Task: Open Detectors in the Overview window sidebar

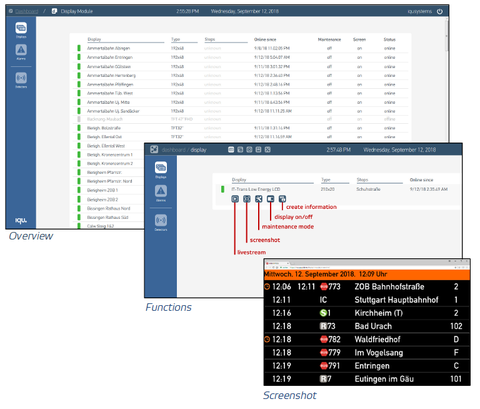Action: click(x=21, y=80)
